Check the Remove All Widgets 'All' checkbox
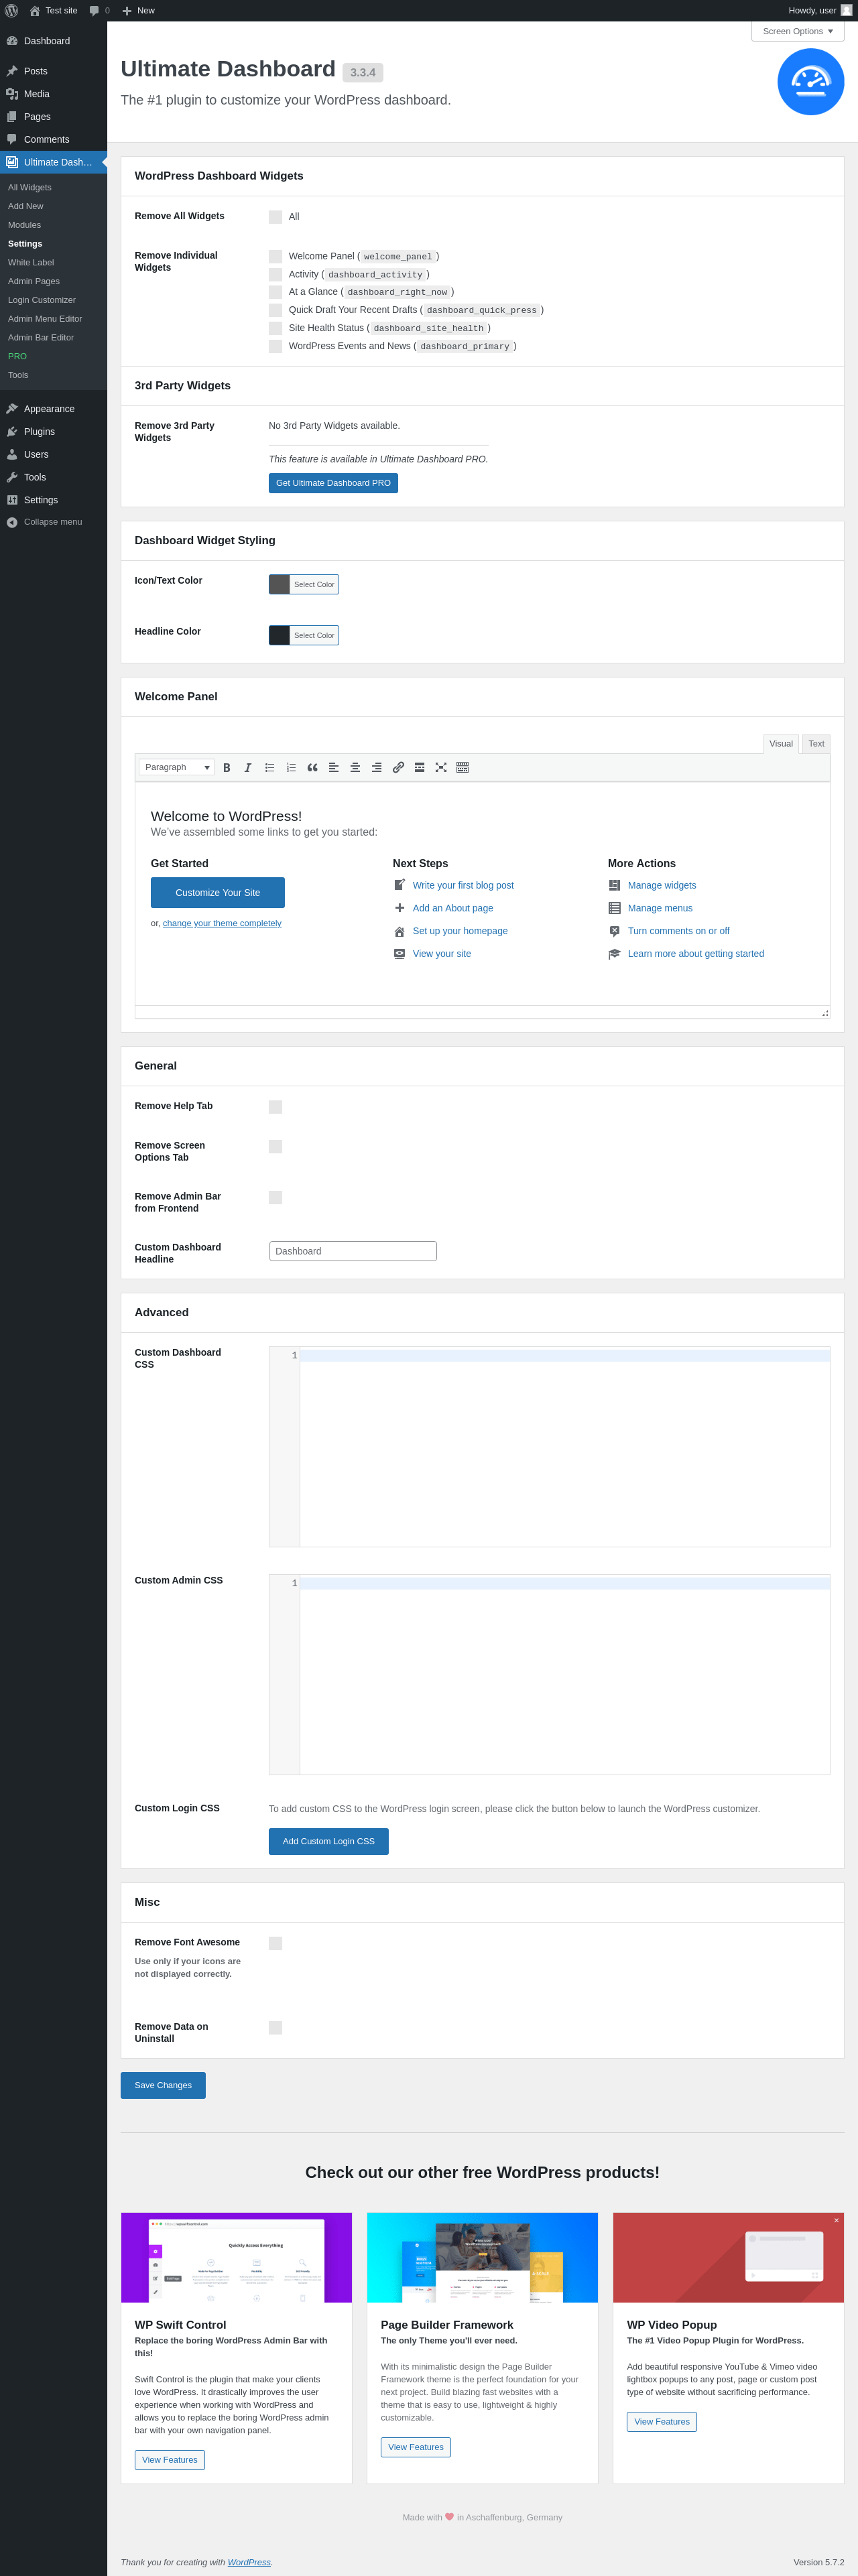The height and width of the screenshot is (2576, 858). tap(275, 217)
